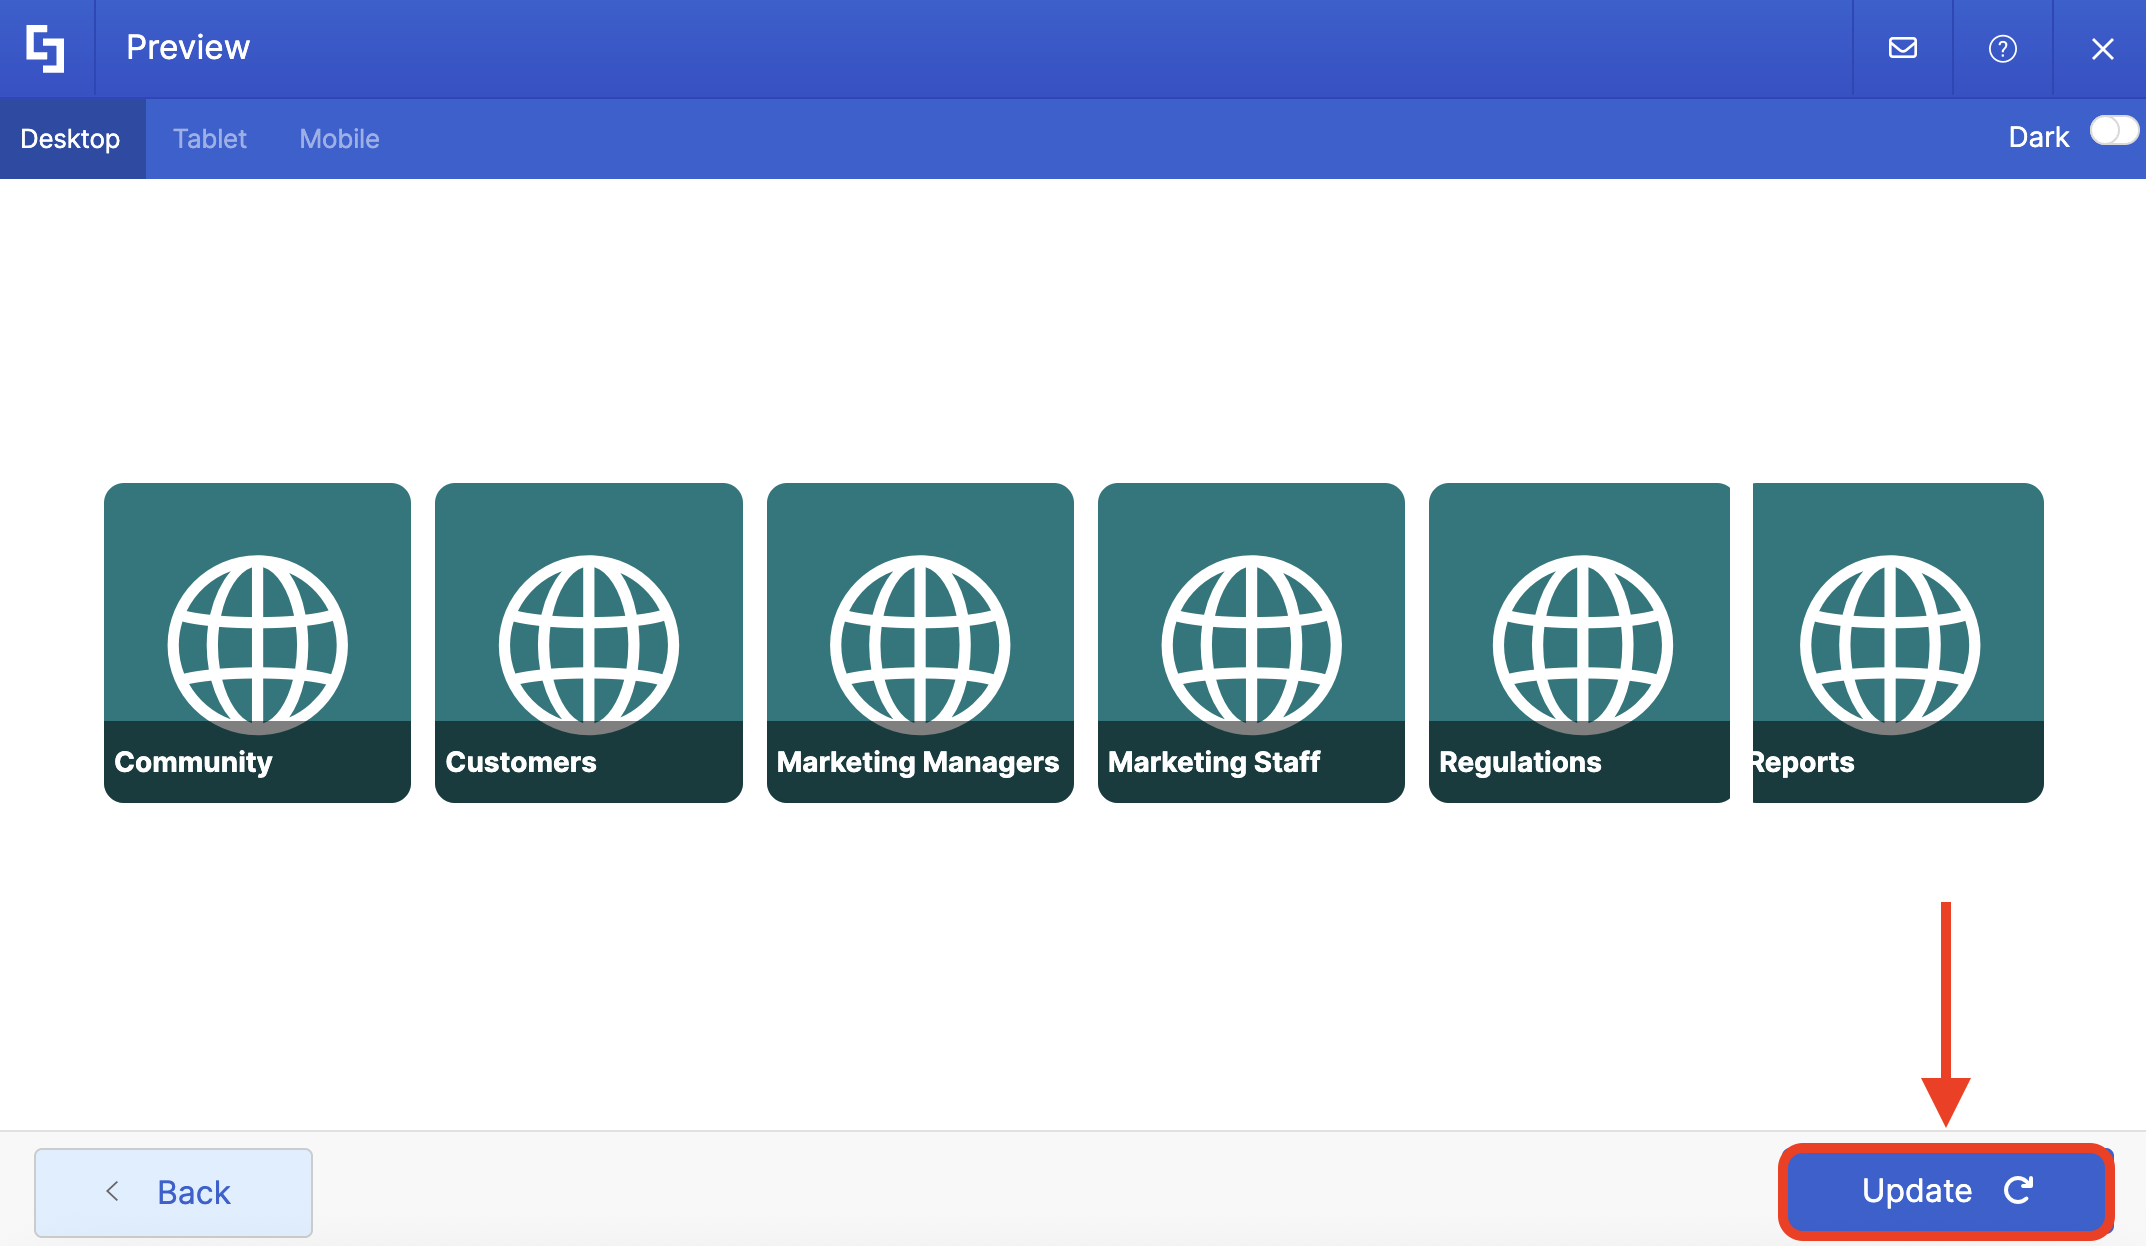
Task: Click the app logo in top-left corner
Action: (x=46, y=48)
